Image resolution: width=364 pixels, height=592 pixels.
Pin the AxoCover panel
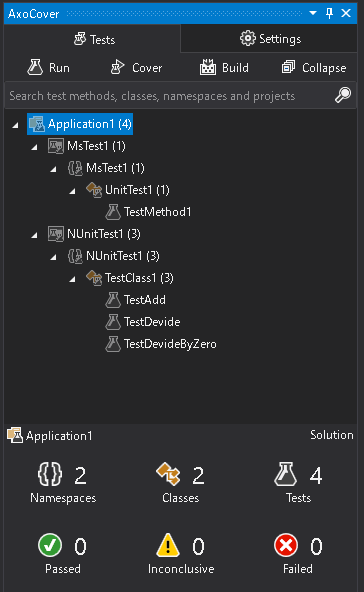(329, 13)
